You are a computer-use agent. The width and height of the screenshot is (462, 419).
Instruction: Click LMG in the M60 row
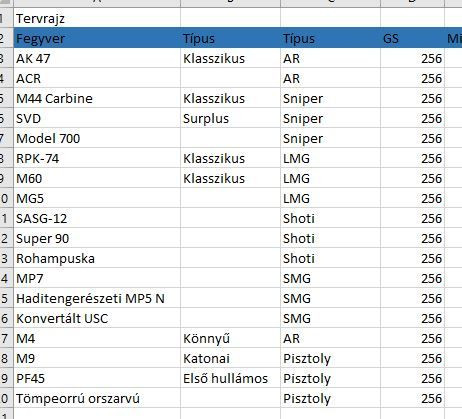330,178
